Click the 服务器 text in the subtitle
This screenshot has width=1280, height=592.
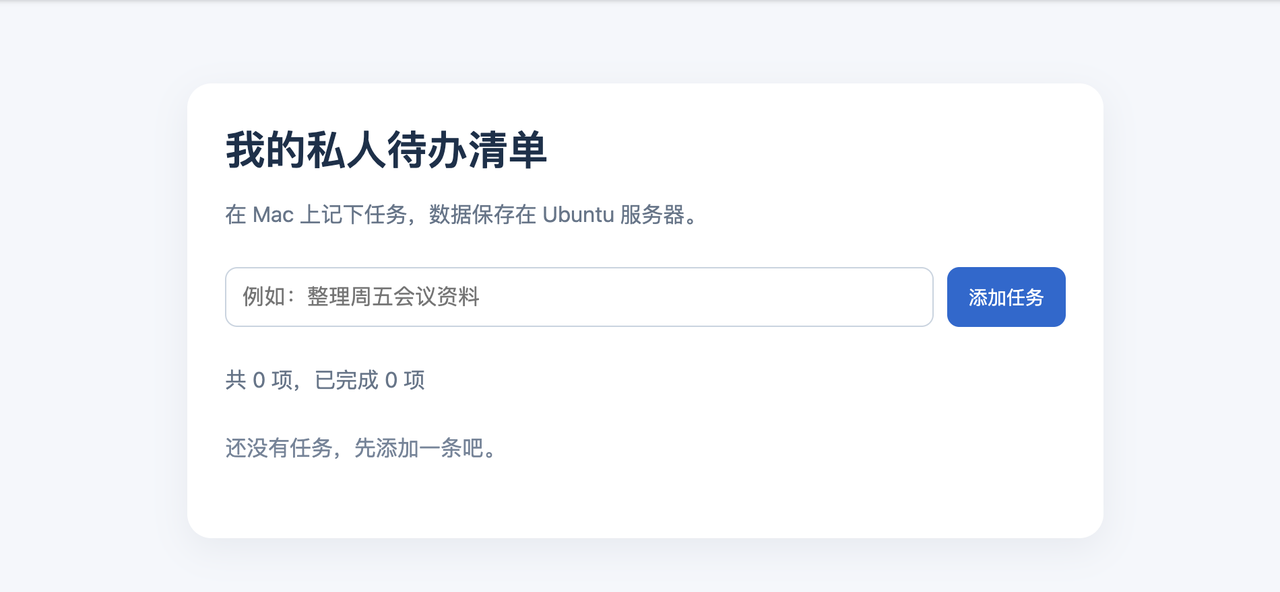[x=652, y=215]
